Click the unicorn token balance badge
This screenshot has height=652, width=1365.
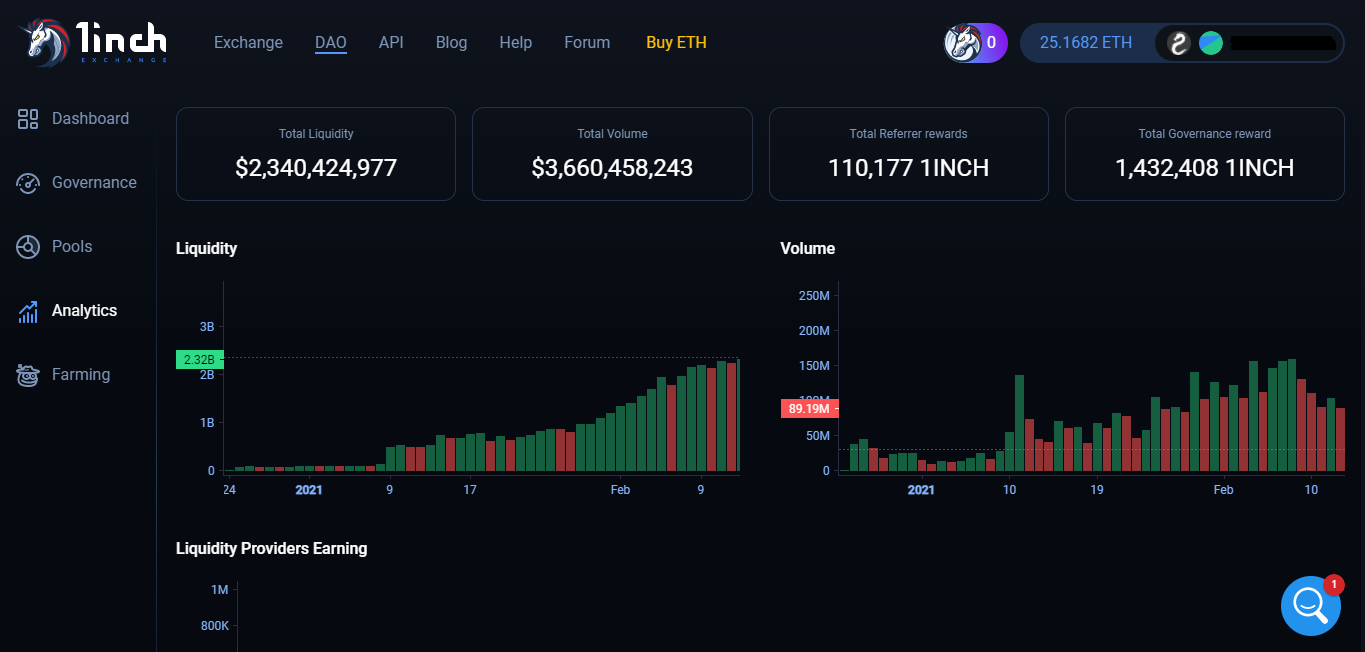(975, 43)
